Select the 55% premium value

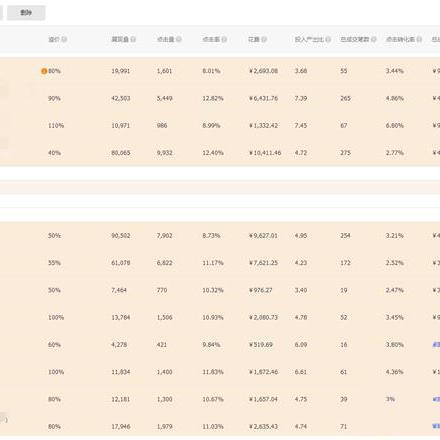coord(54,263)
